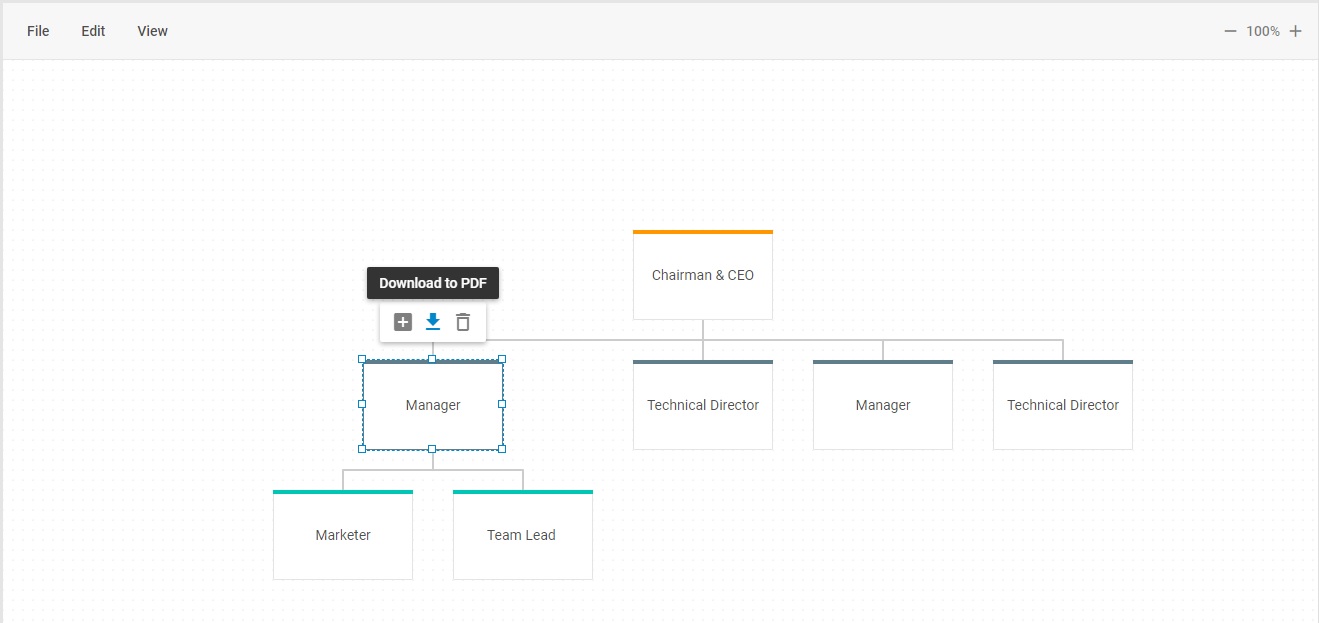The height and width of the screenshot is (623, 1319).
Task: Open the File menu
Action: tap(38, 31)
